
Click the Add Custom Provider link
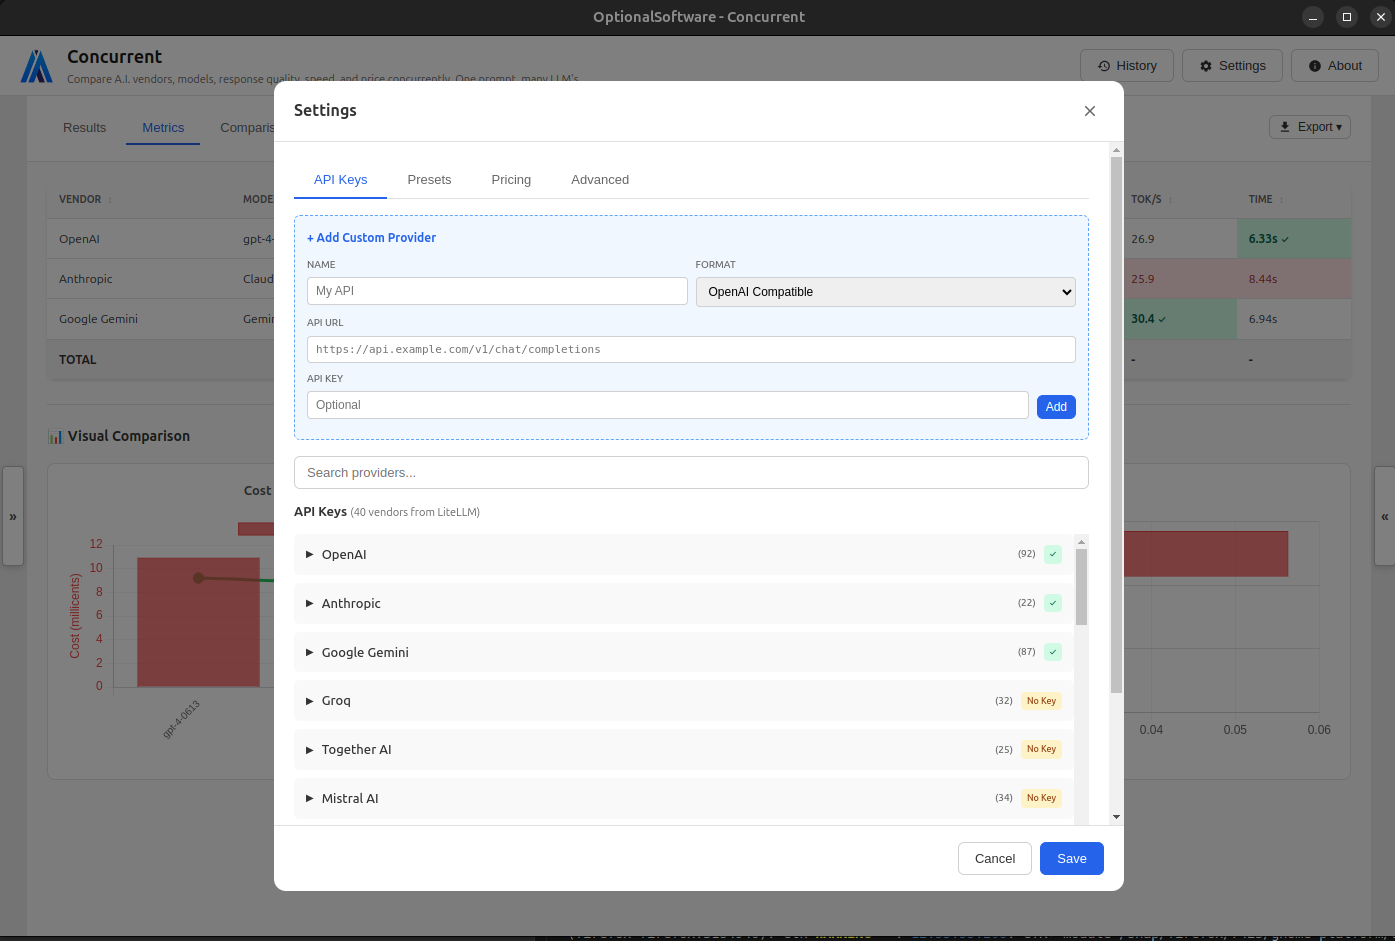pos(371,237)
